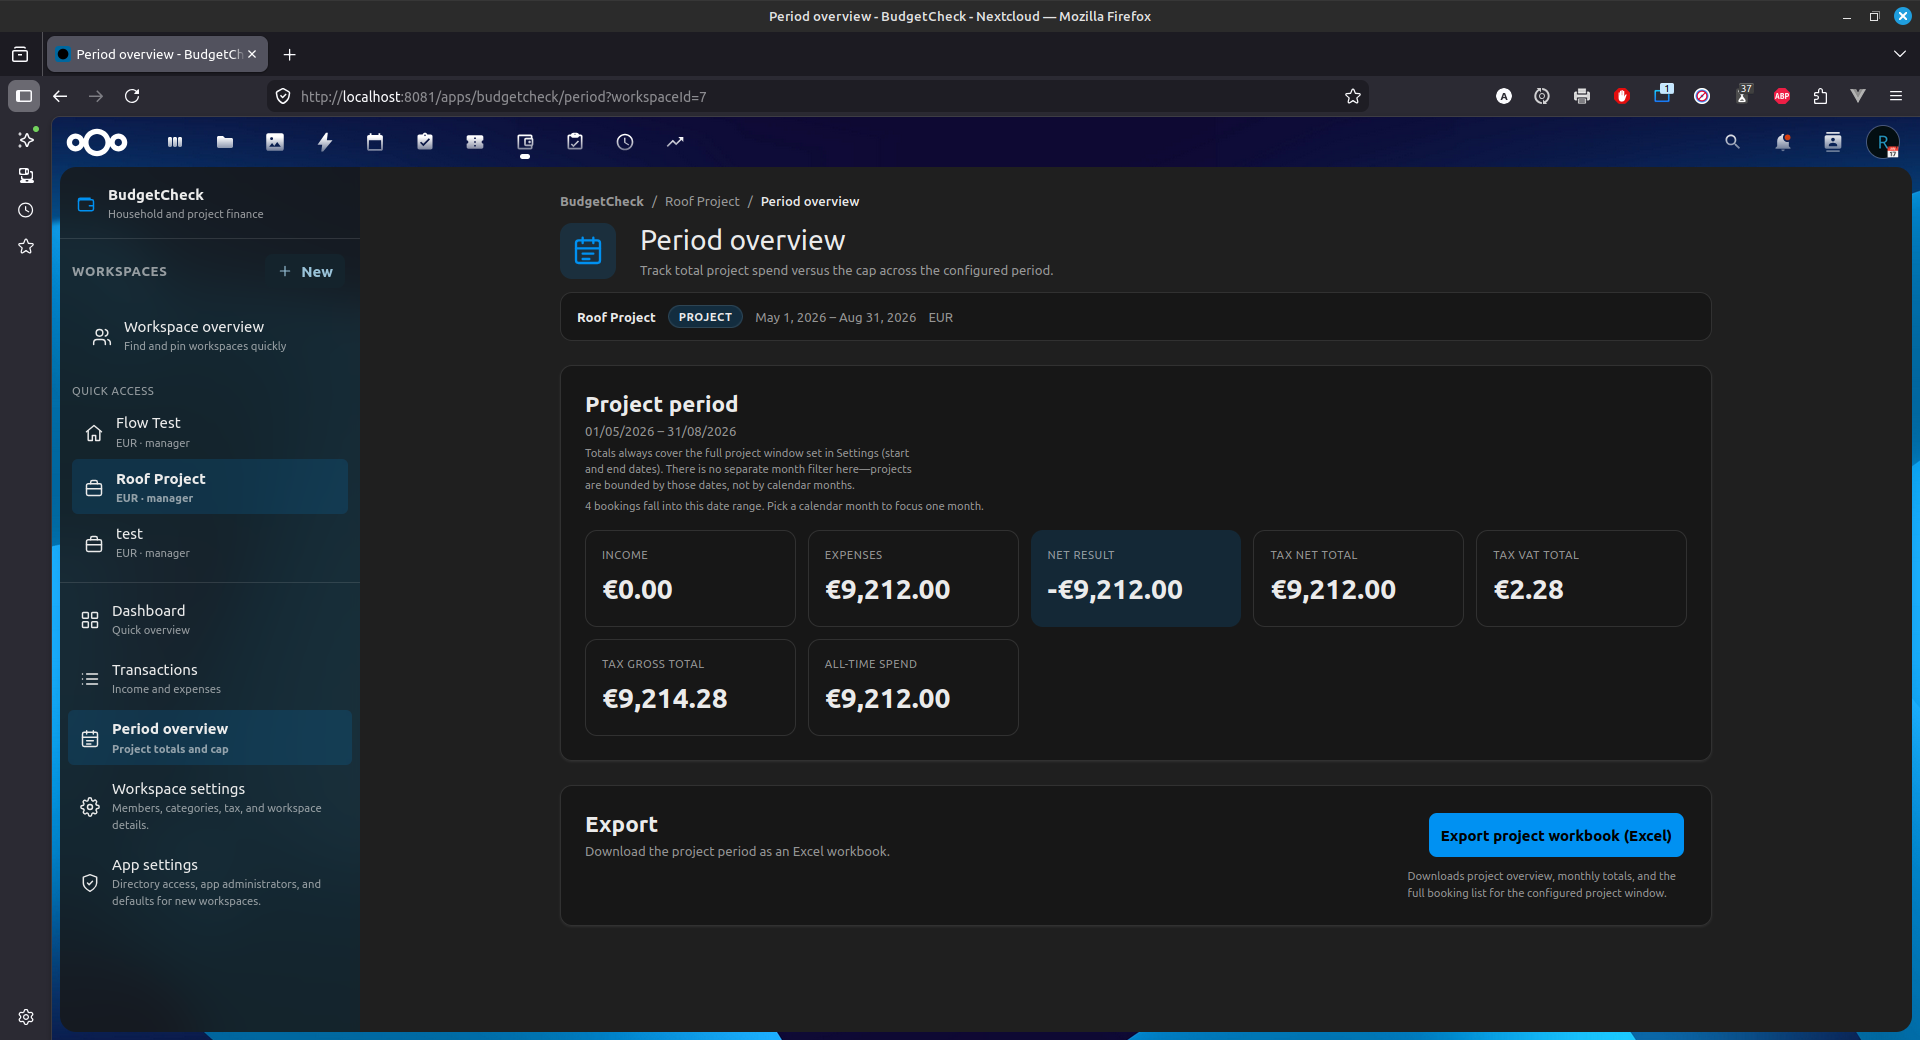Click the Tax Net Total card
The image size is (1920, 1040).
(x=1358, y=578)
